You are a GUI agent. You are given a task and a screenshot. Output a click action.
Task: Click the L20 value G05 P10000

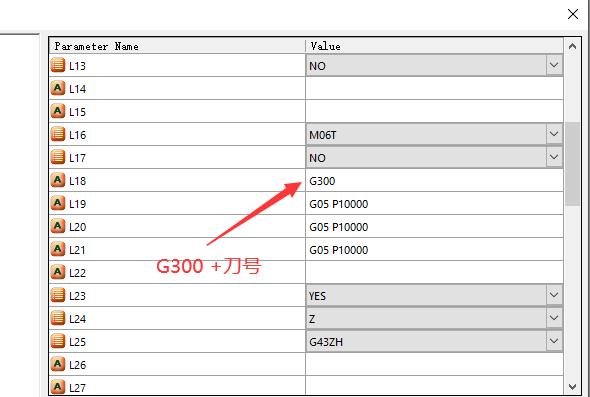click(x=434, y=226)
